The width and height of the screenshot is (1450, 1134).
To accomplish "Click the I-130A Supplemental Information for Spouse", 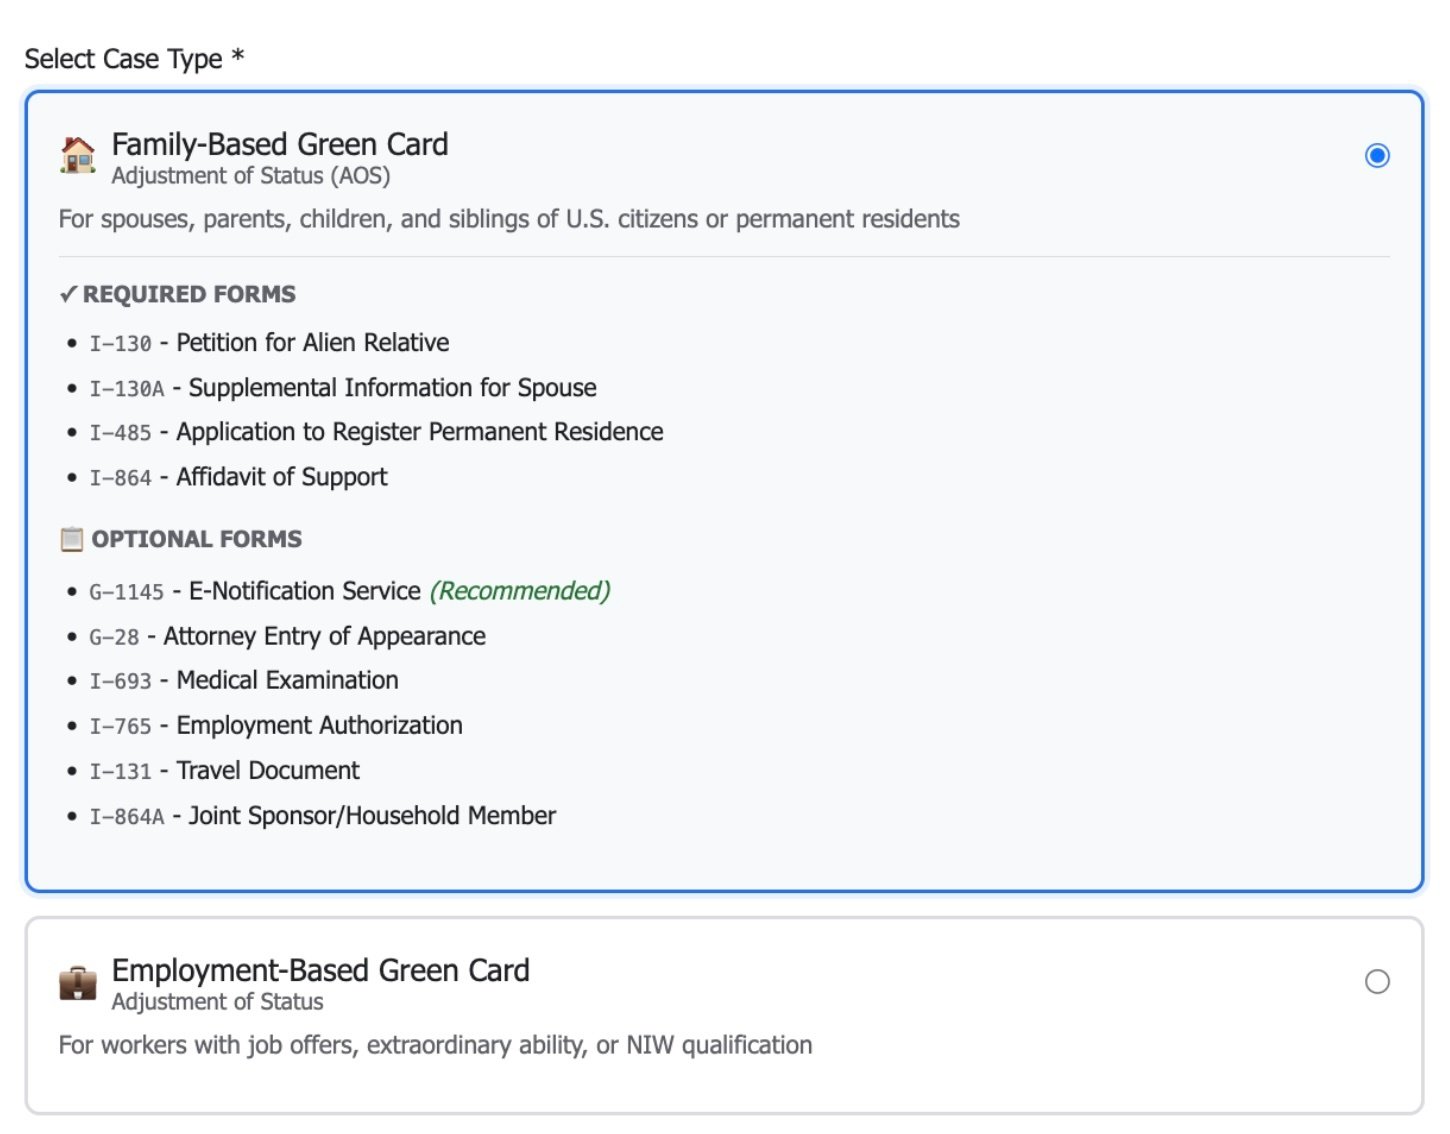I will coord(343,387).
